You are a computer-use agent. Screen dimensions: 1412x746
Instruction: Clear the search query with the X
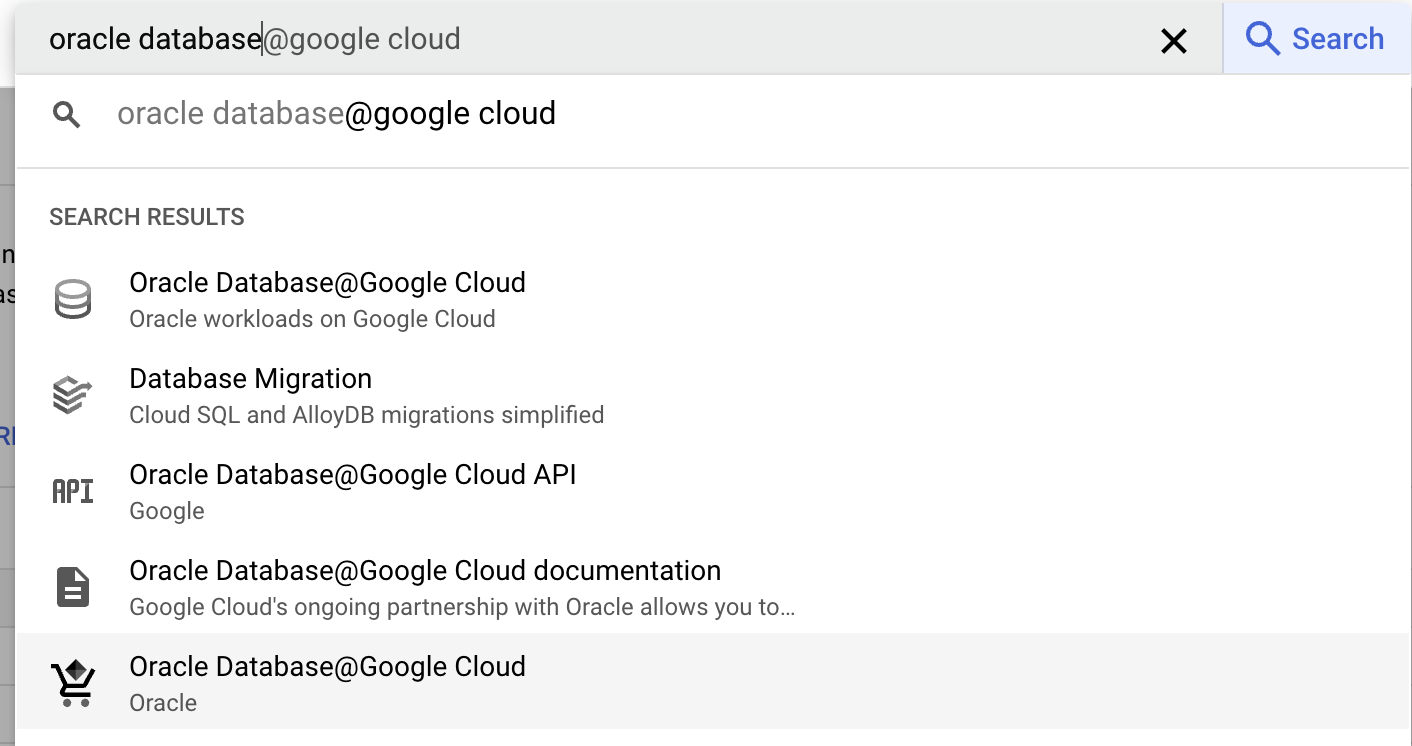pos(1173,40)
